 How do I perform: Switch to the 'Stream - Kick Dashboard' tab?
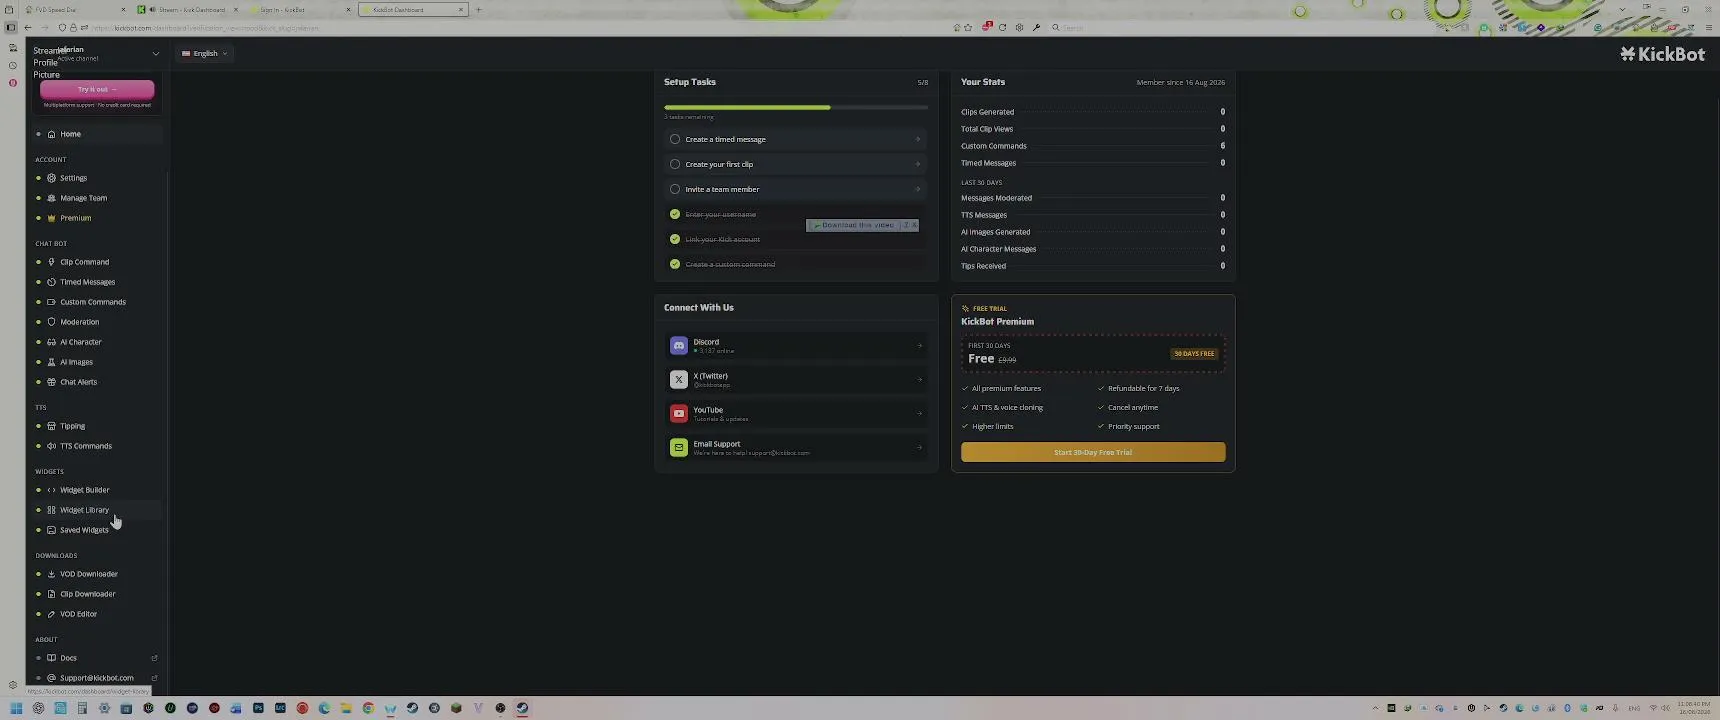(x=188, y=10)
